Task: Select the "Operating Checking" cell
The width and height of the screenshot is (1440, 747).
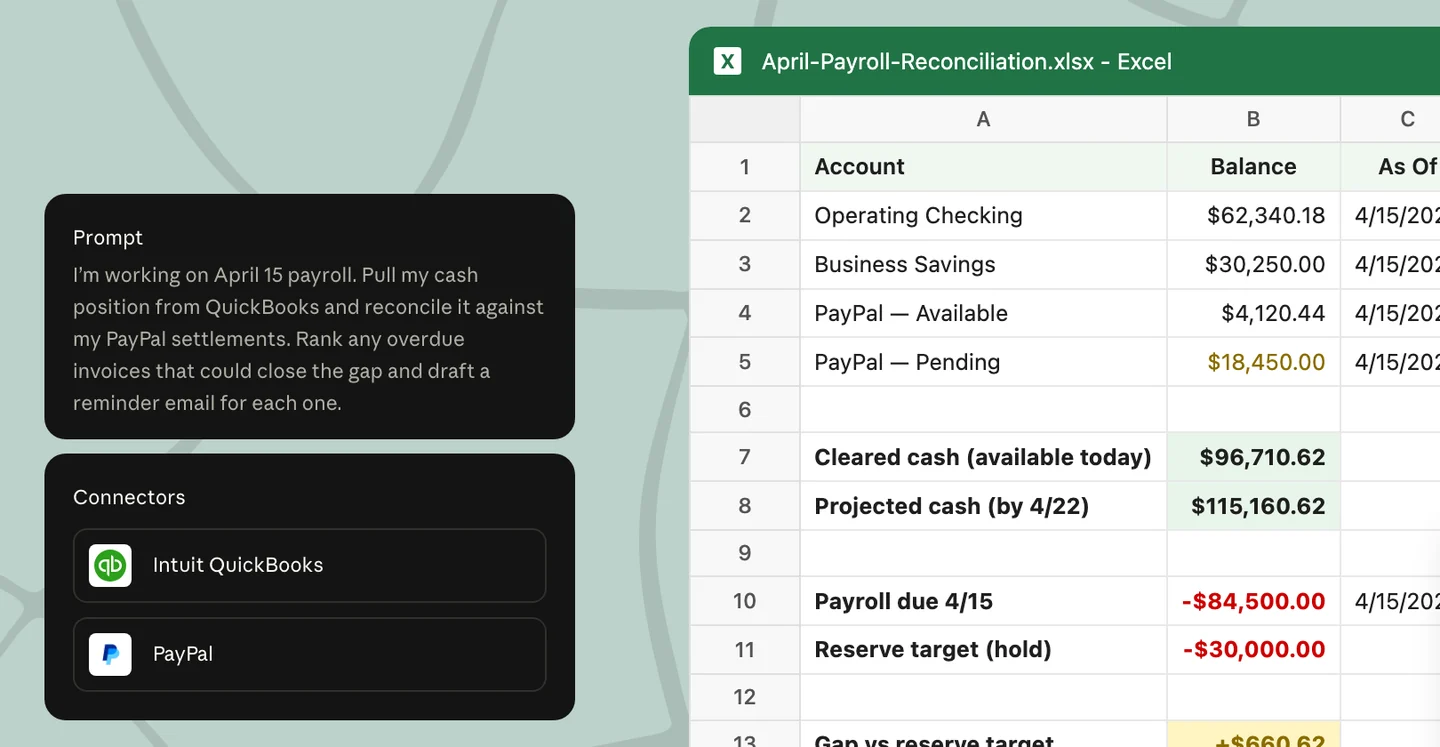Action: point(983,216)
